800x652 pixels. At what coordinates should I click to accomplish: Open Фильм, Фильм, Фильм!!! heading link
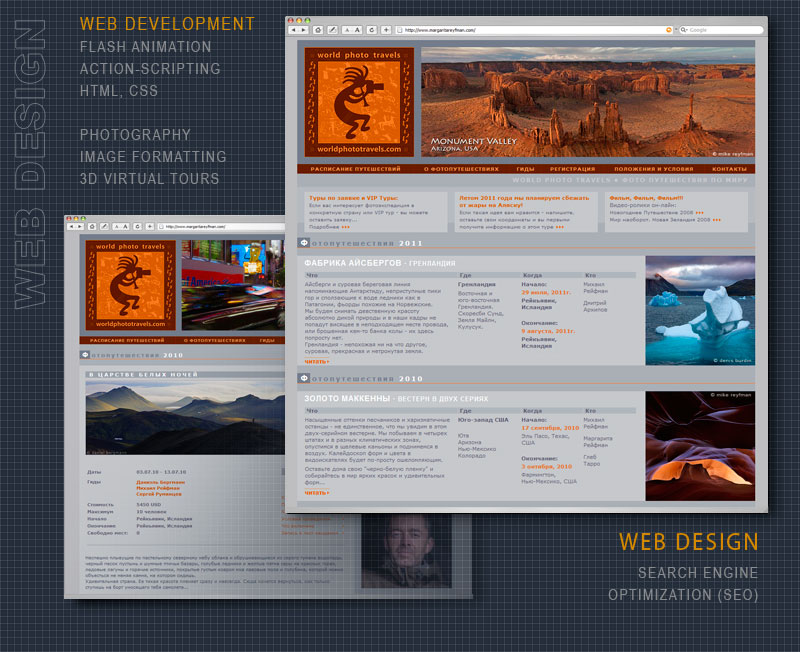coord(646,198)
